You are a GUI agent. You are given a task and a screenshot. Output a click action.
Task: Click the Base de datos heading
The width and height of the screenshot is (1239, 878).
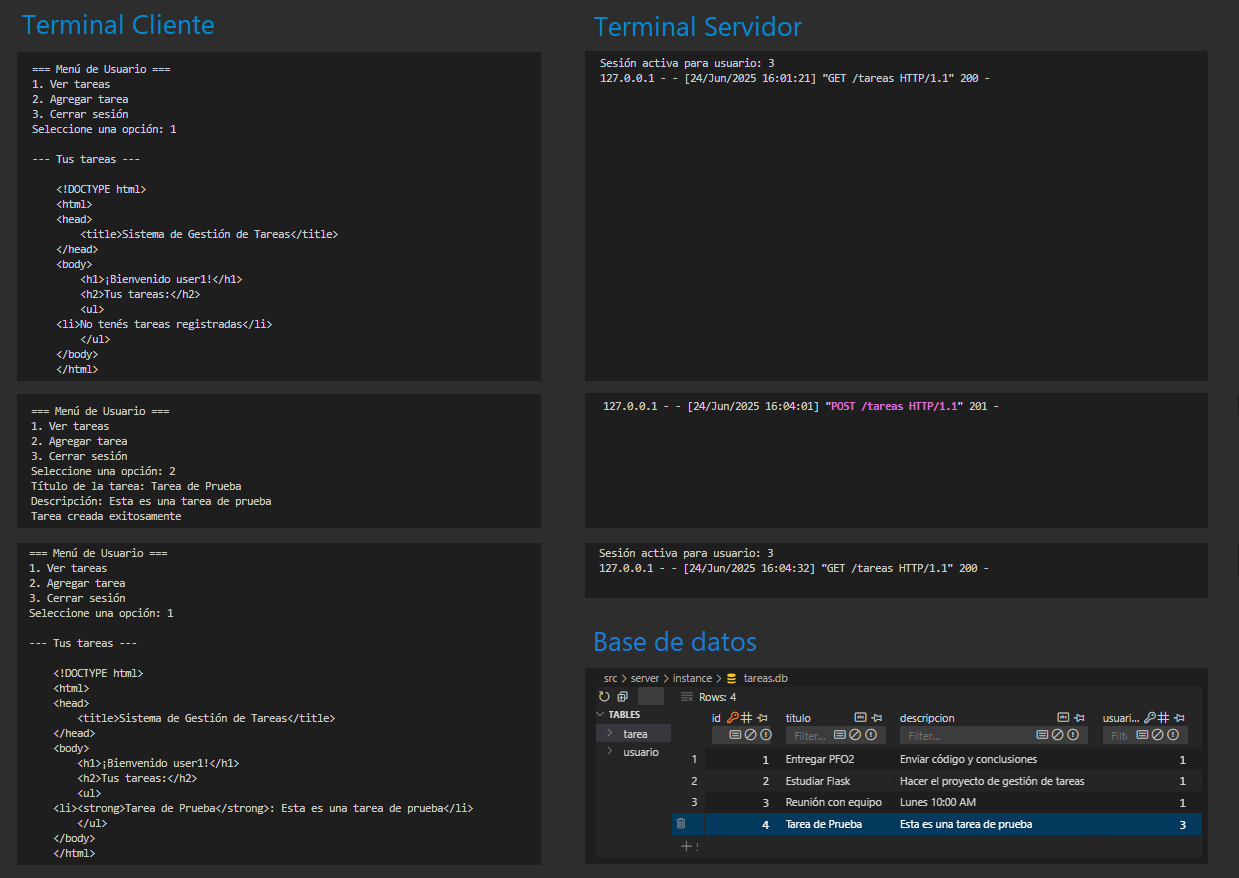[x=675, y=641]
